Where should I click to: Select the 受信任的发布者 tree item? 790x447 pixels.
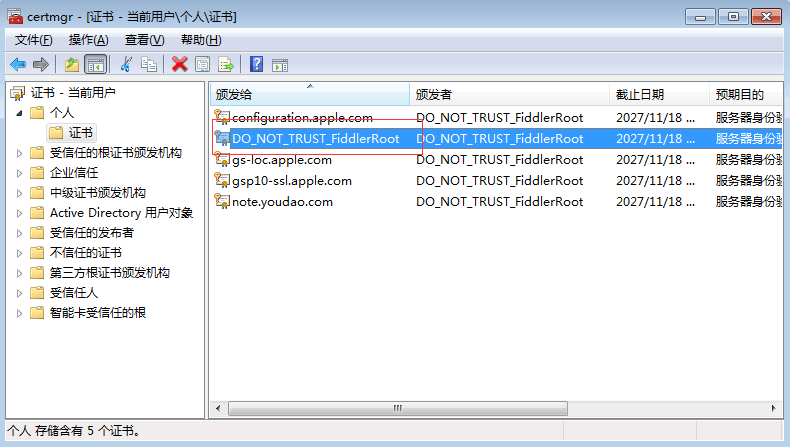click(x=92, y=233)
